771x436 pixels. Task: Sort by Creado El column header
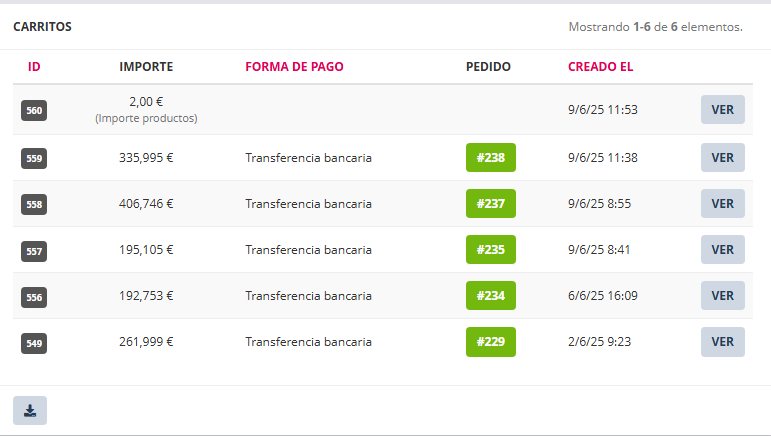coord(600,67)
